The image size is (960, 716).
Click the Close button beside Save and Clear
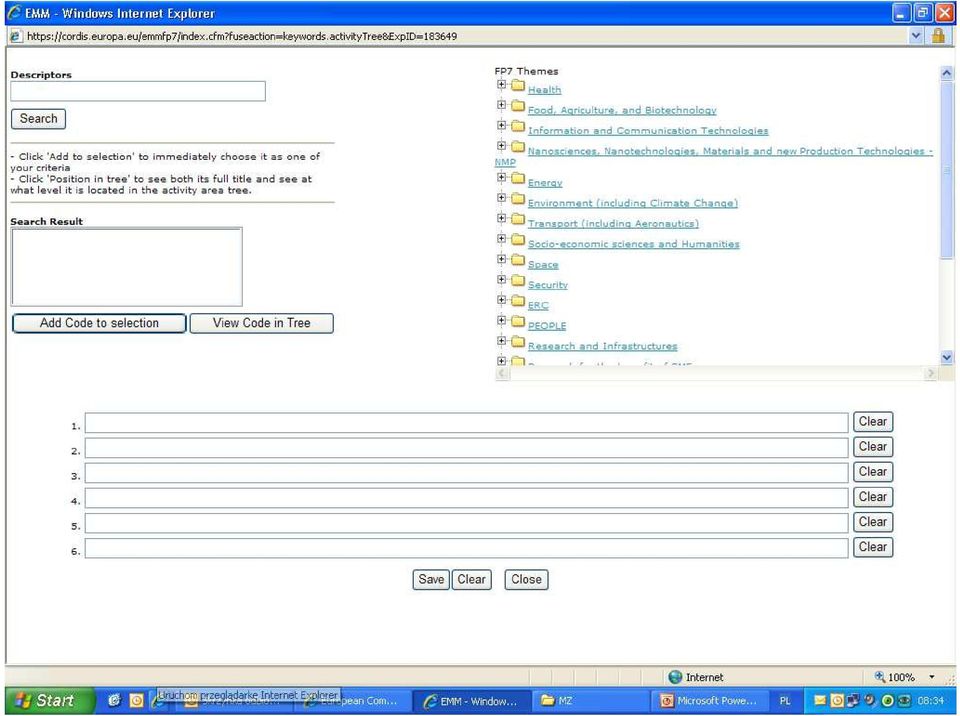coord(526,579)
